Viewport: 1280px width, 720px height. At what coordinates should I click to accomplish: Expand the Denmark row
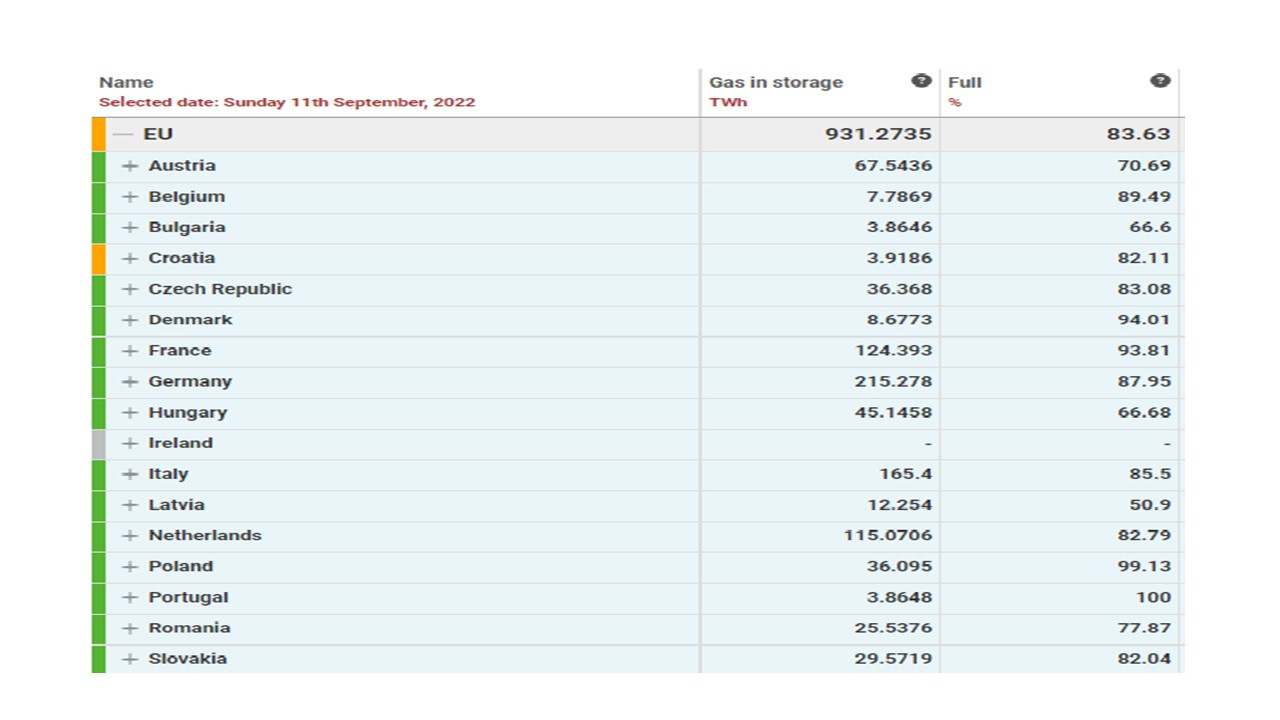(x=129, y=320)
